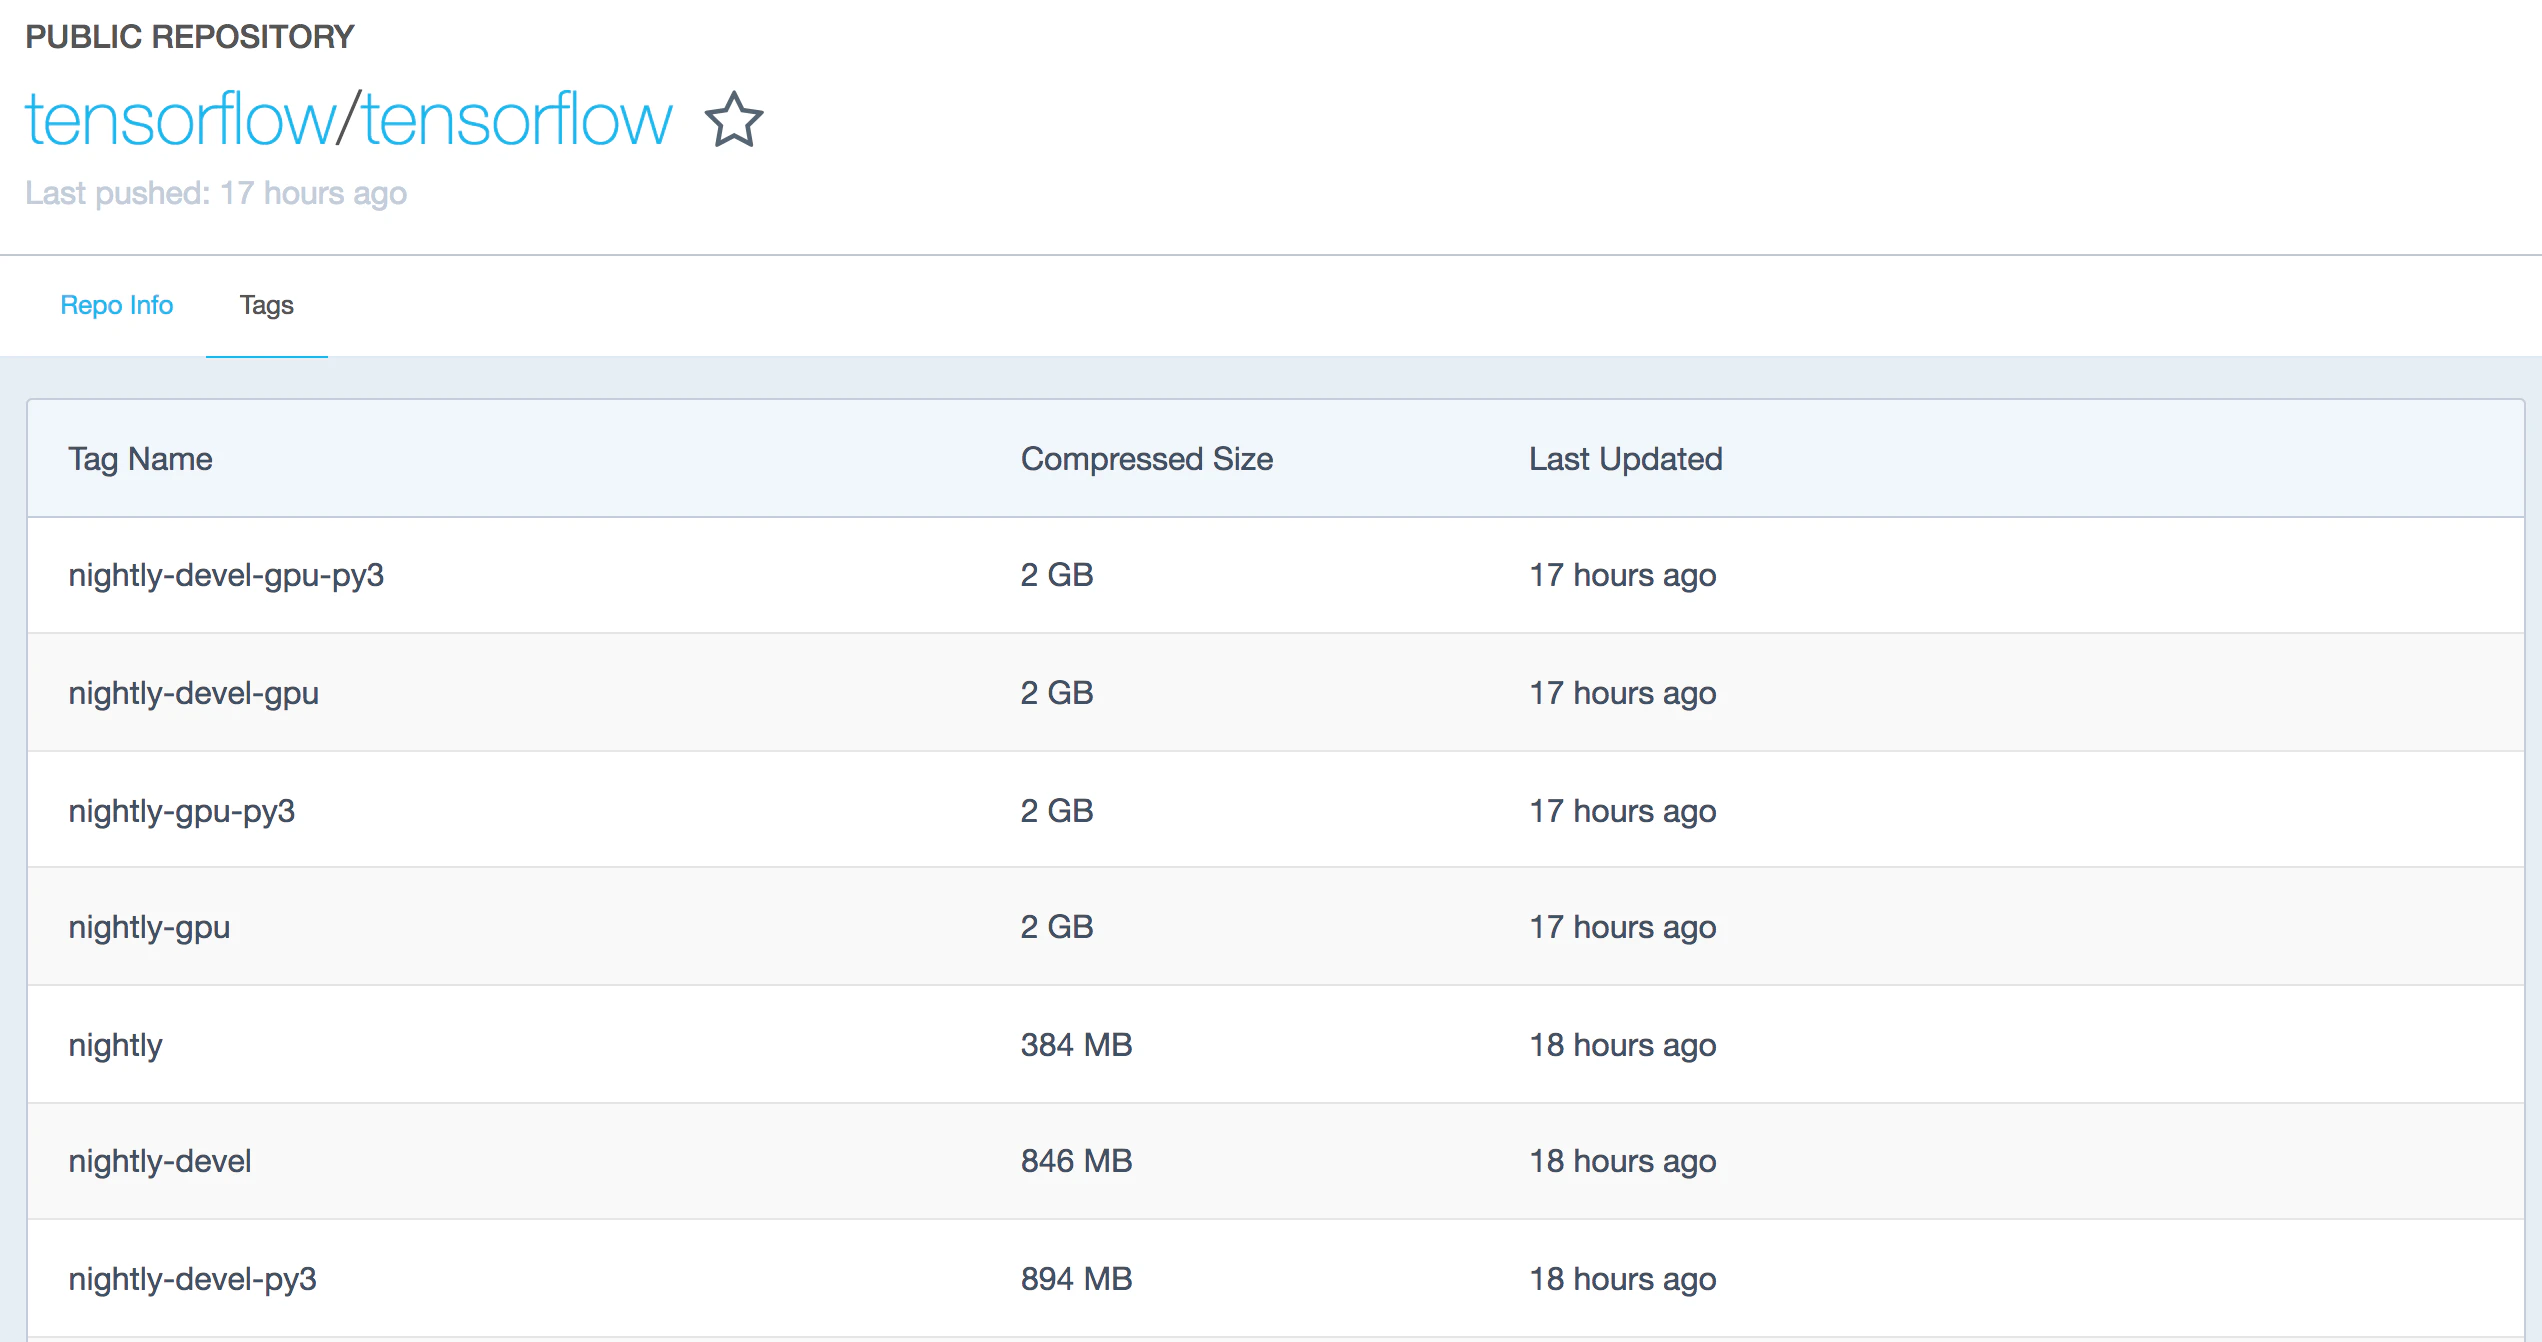Viewport: 2542px width, 1342px height.
Task: Click the PUBLIC REPOSITORY label
Action: click(x=190, y=37)
